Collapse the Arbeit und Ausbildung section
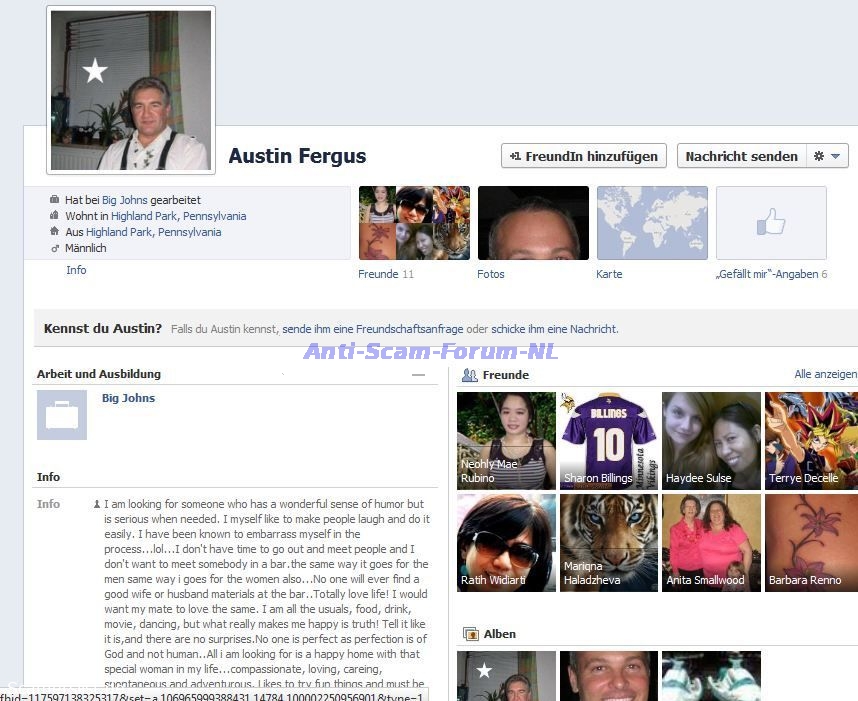This screenshot has height=701, width=858. 419,374
